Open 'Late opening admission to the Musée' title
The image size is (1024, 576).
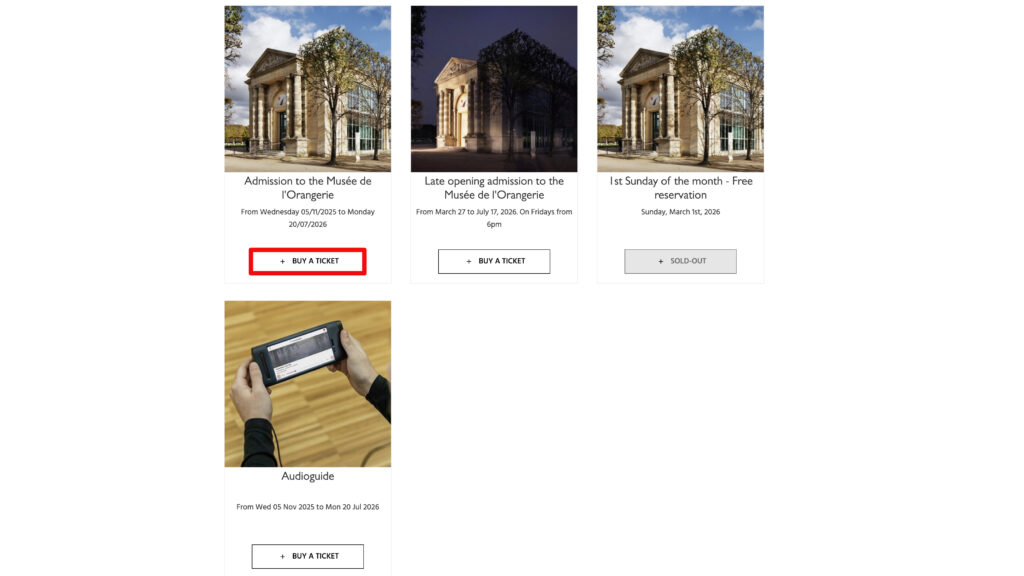[x=494, y=188]
